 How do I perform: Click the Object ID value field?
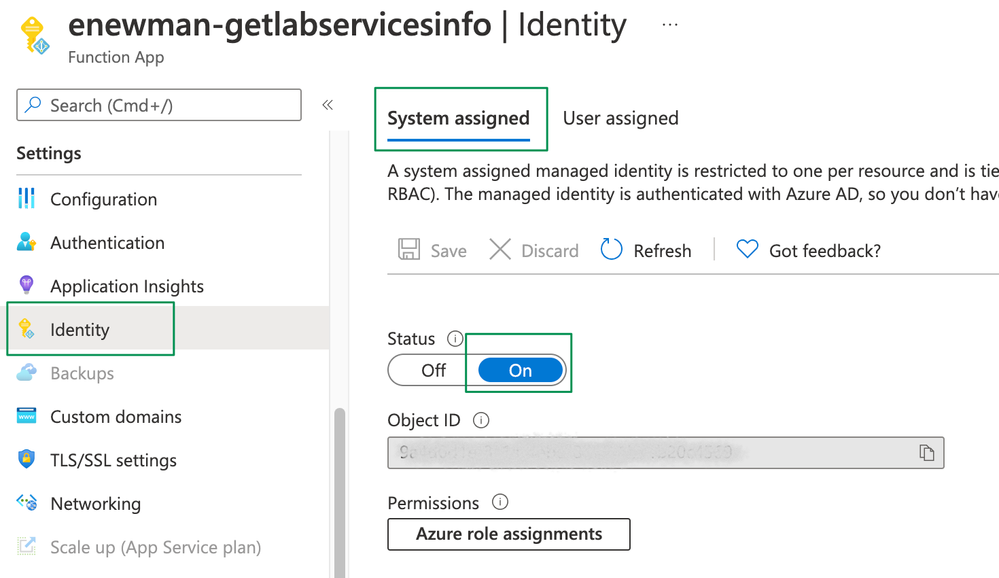[x=666, y=452]
